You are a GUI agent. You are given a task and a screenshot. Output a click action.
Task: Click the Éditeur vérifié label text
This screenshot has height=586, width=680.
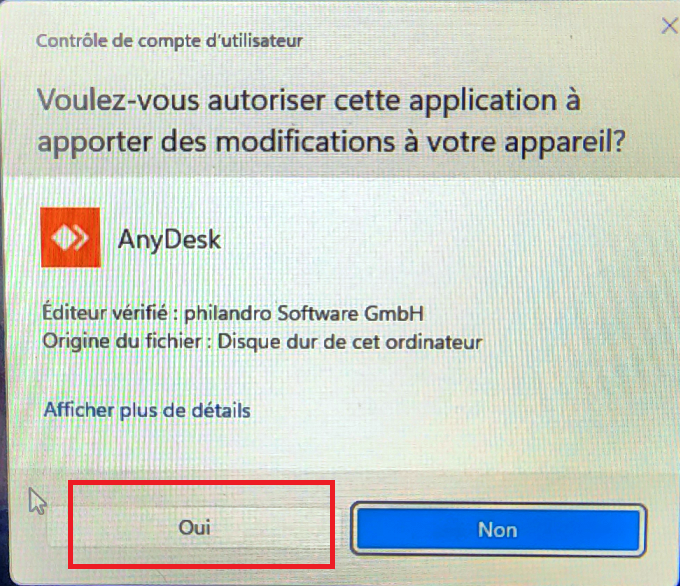tap(105, 313)
